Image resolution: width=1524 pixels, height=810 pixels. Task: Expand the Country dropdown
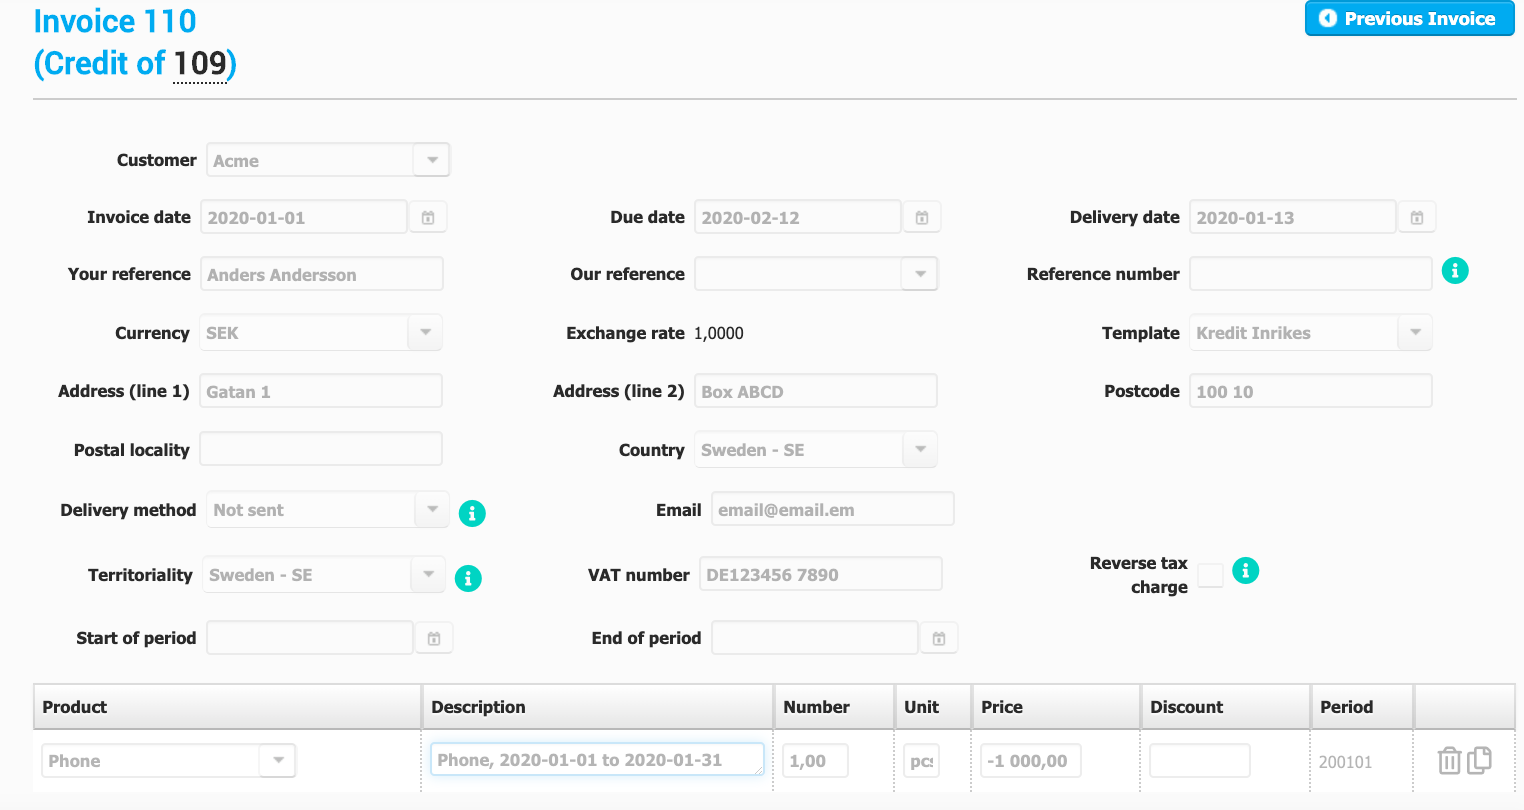pyautogui.click(x=920, y=449)
